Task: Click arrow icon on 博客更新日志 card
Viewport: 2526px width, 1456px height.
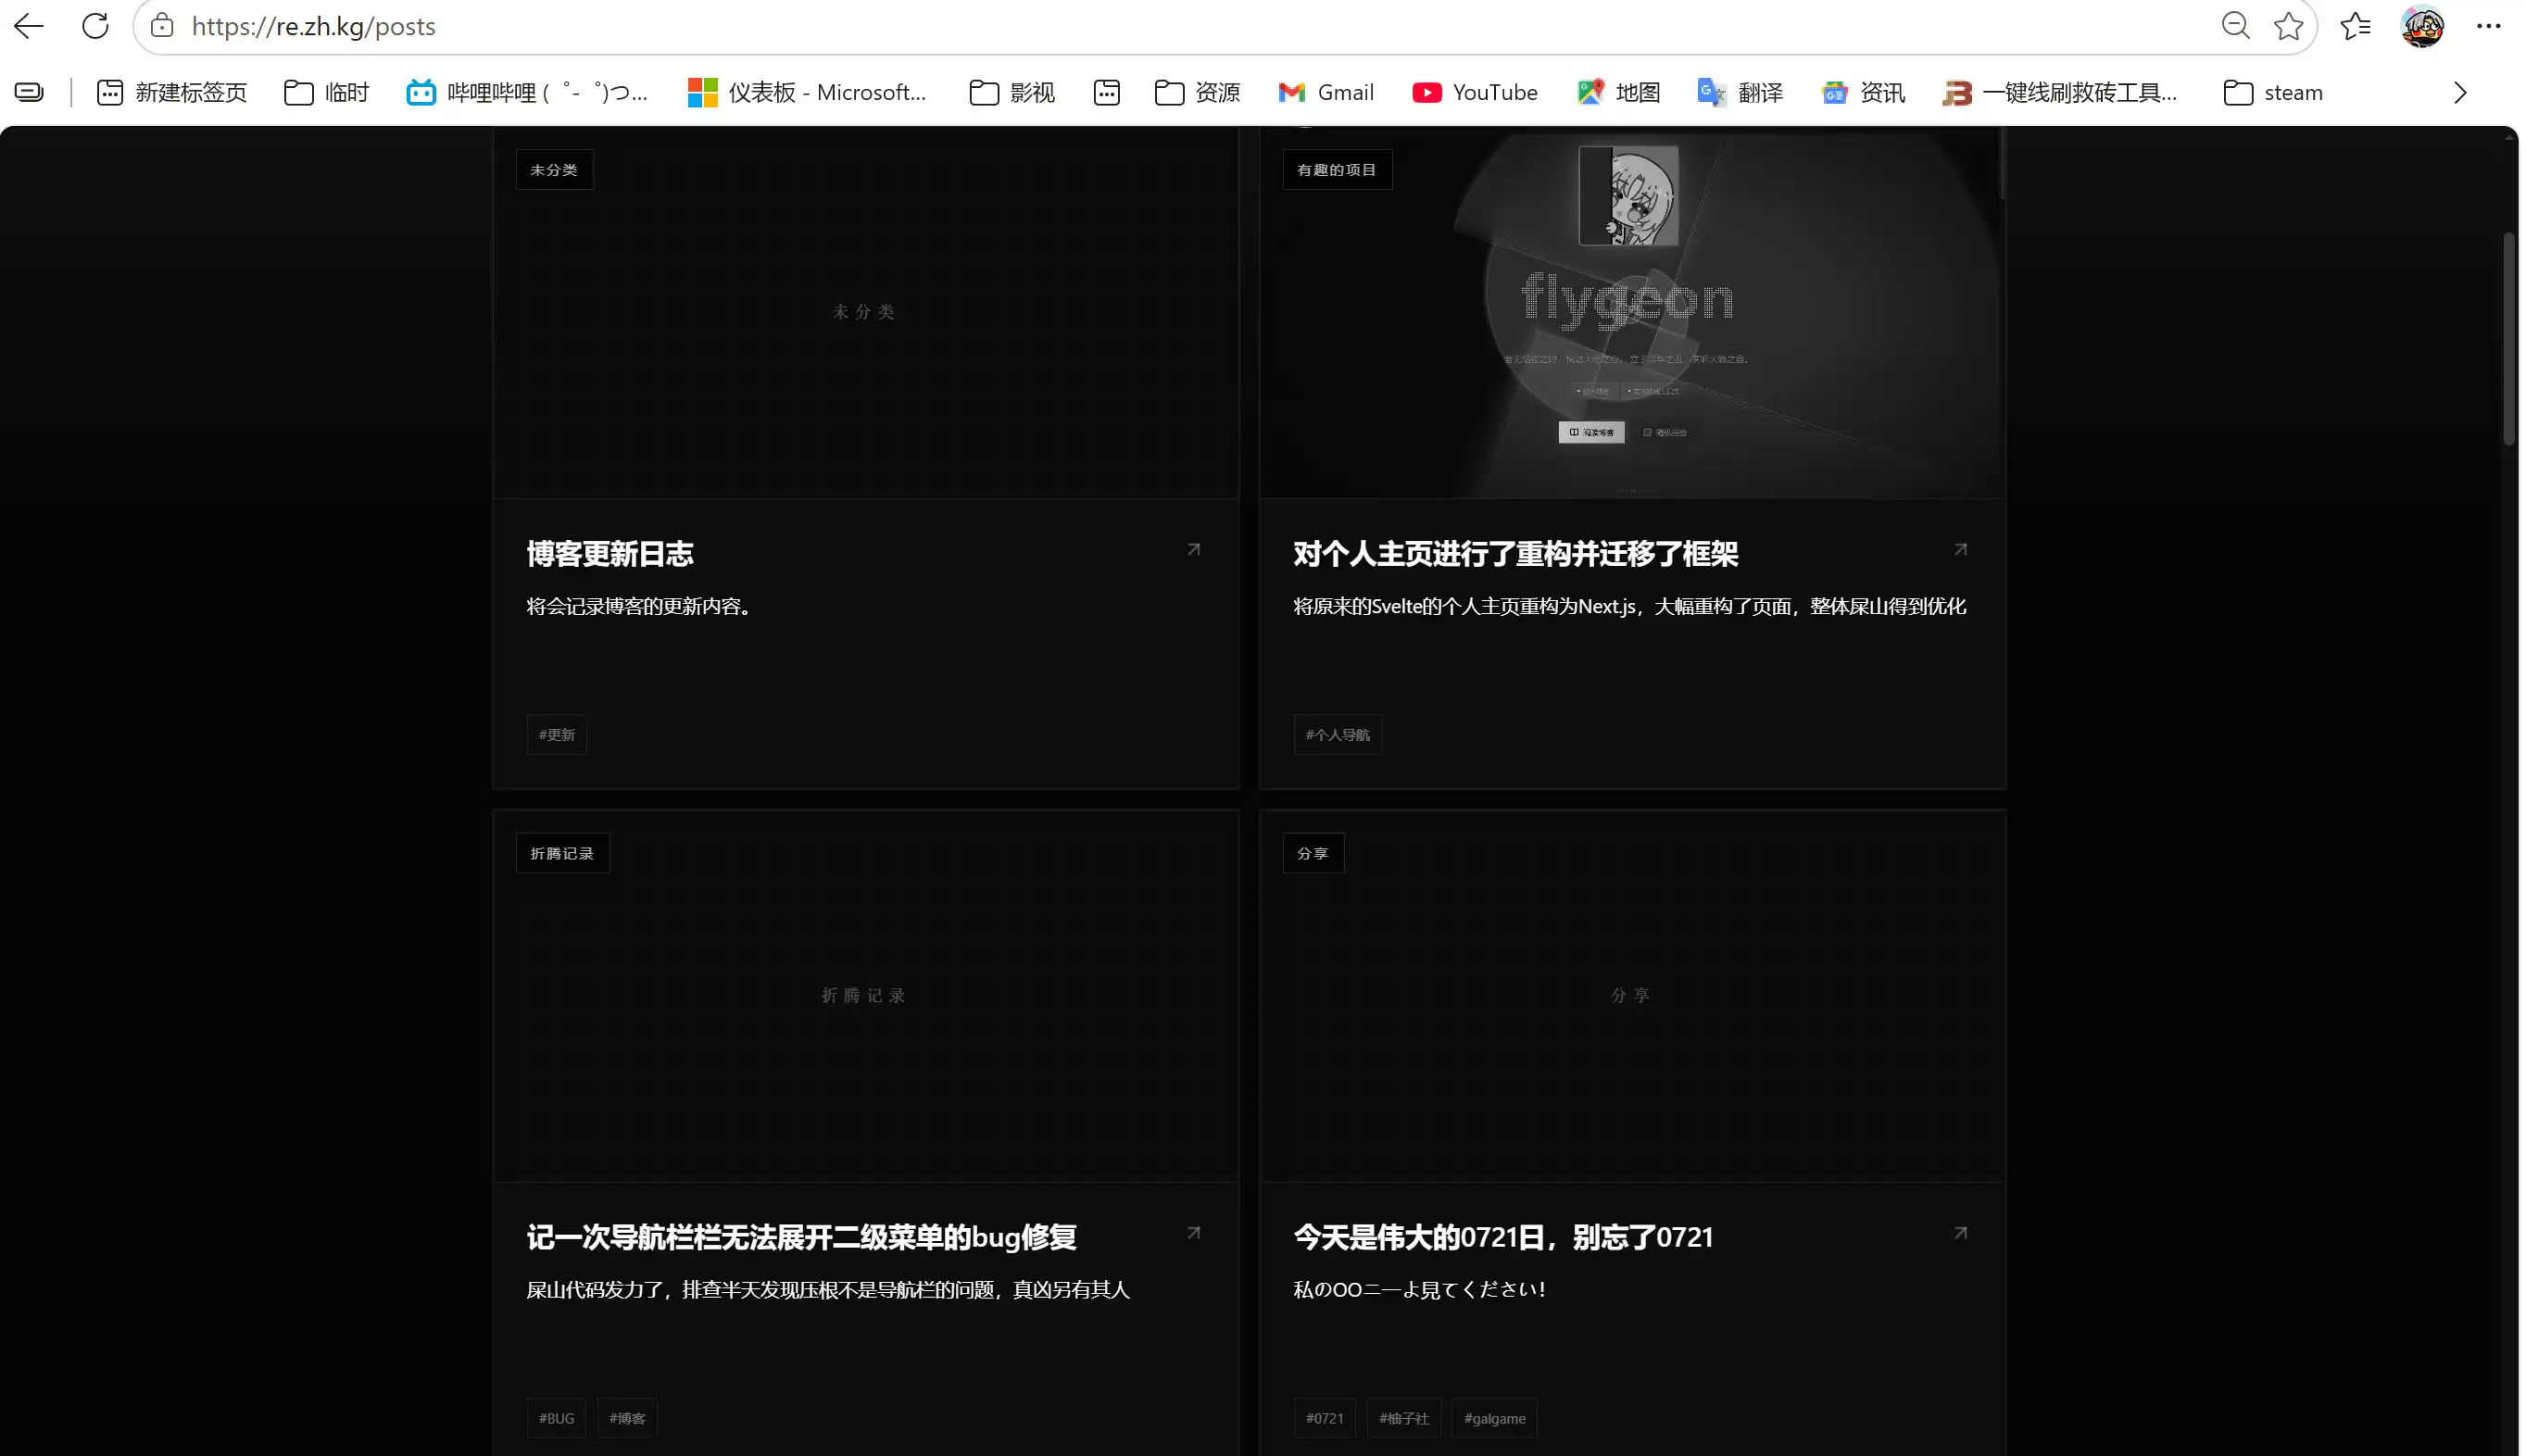Action: pos(1193,549)
